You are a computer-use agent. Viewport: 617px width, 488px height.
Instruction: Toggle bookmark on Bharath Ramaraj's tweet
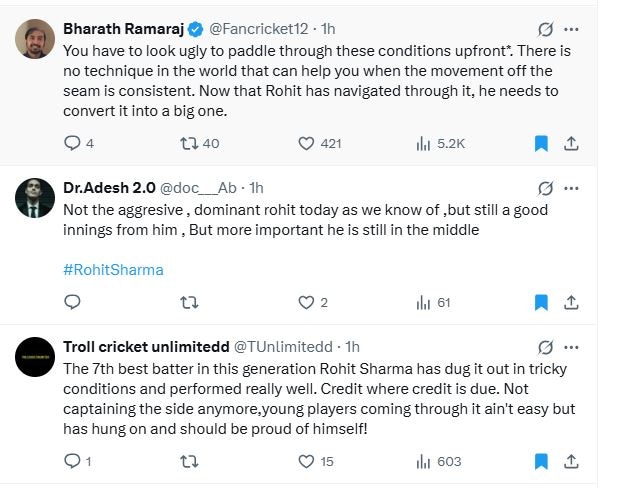pyautogui.click(x=541, y=143)
